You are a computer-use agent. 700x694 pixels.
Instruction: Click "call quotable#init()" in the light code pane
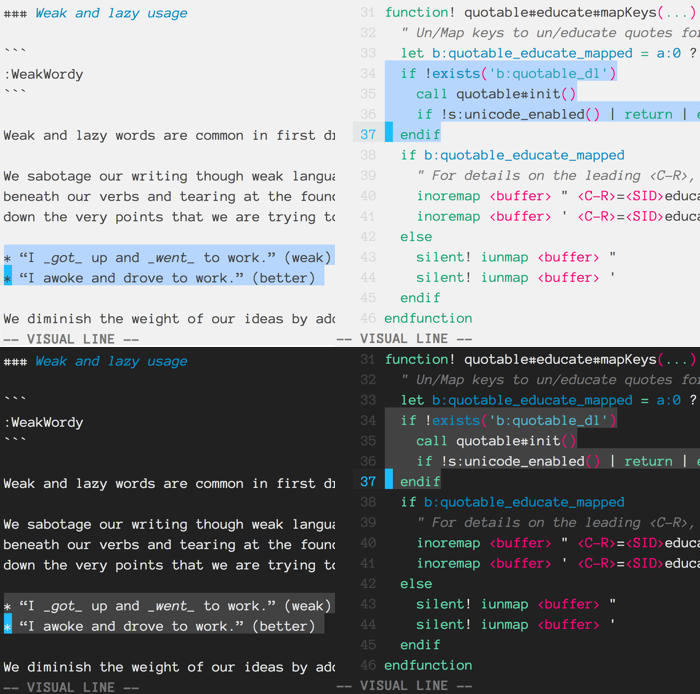pyautogui.click(x=496, y=94)
